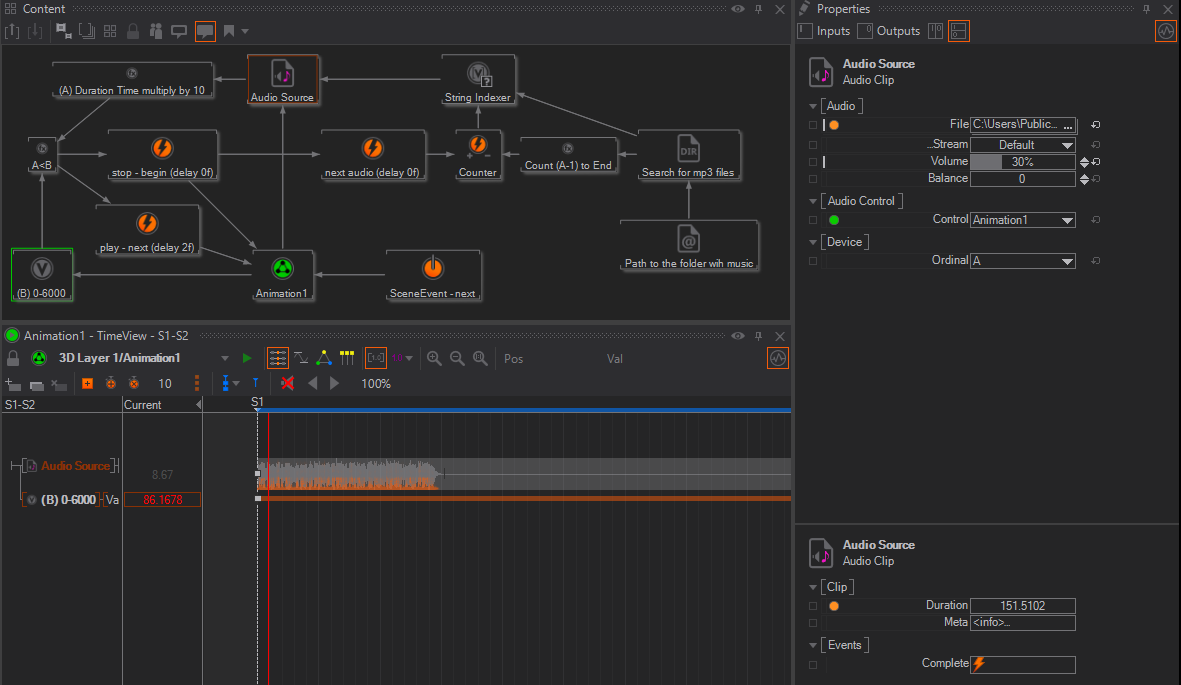Image resolution: width=1181 pixels, height=685 pixels.
Task: Click the Meta info field
Action: [1022, 623]
